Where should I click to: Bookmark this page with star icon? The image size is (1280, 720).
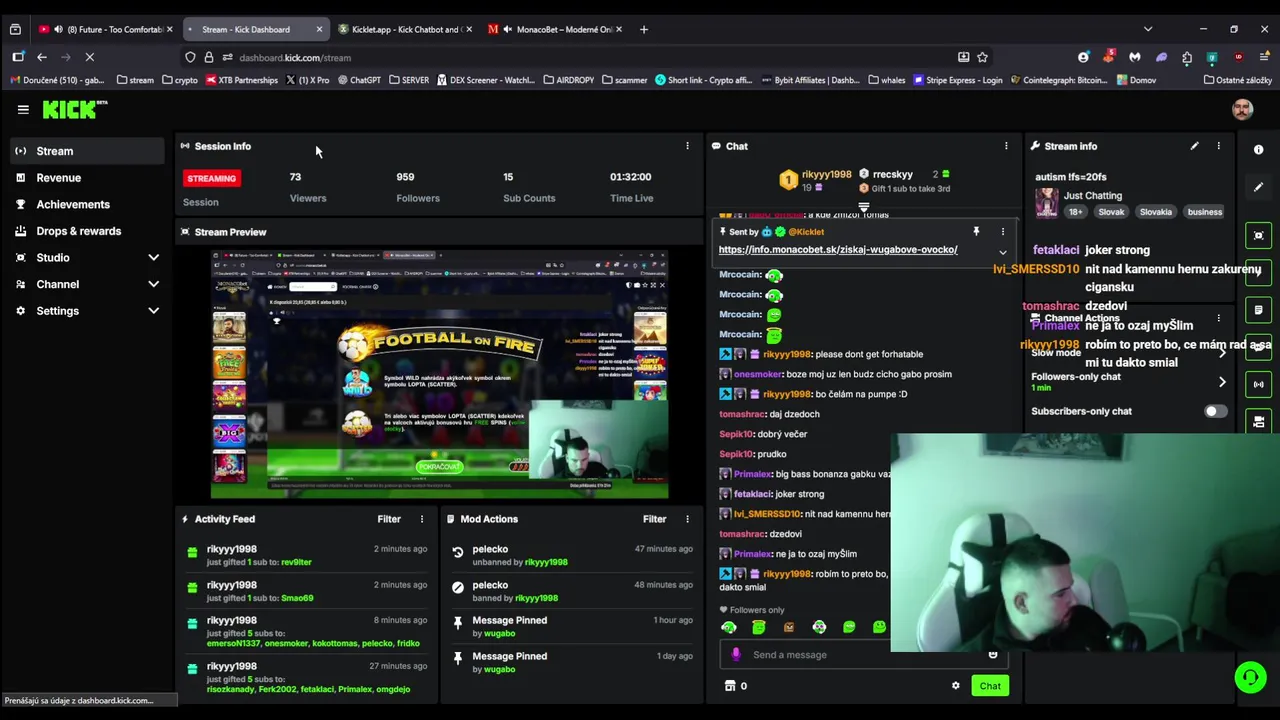pos(982,58)
